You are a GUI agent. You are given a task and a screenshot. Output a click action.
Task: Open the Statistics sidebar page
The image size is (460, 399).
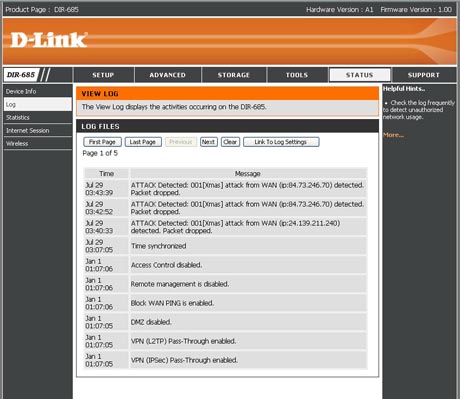[38, 117]
